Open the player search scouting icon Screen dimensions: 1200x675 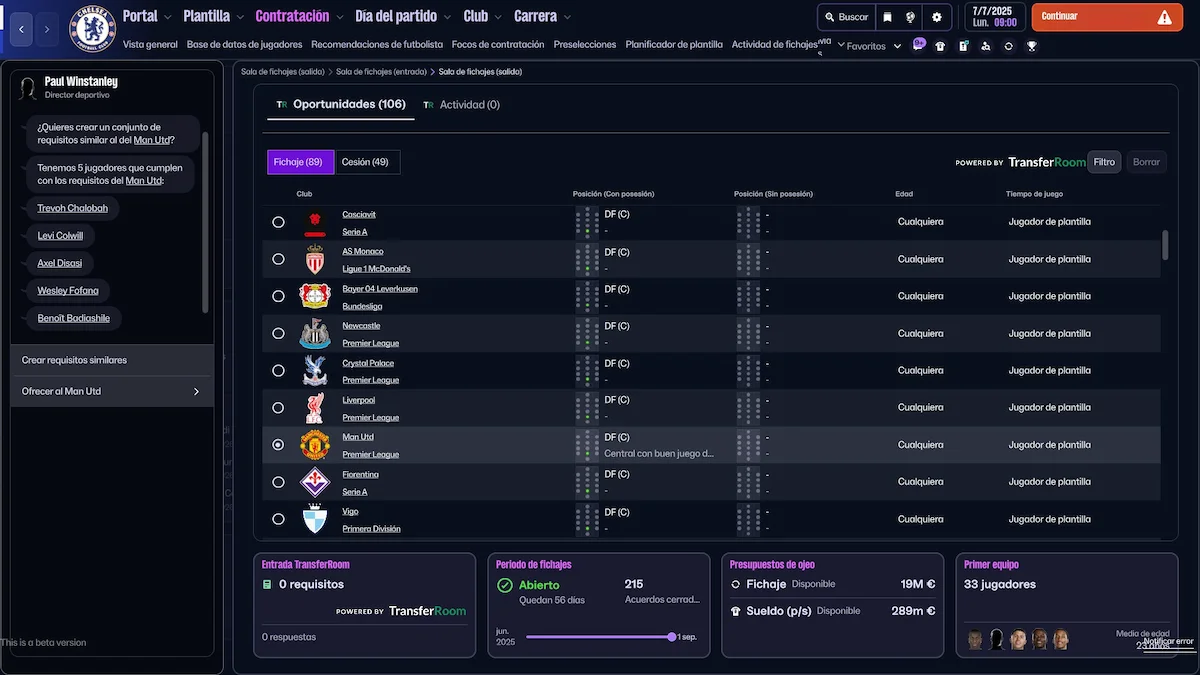pyautogui.click(x=986, y=46)
